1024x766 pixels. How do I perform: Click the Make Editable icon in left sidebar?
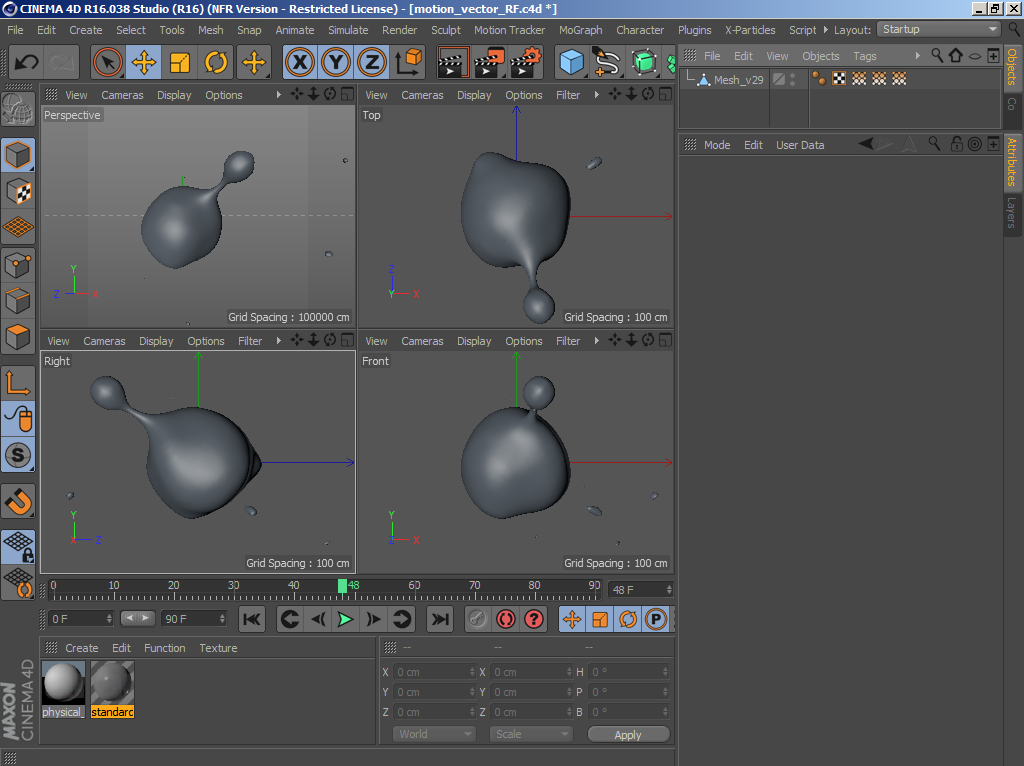18,108
